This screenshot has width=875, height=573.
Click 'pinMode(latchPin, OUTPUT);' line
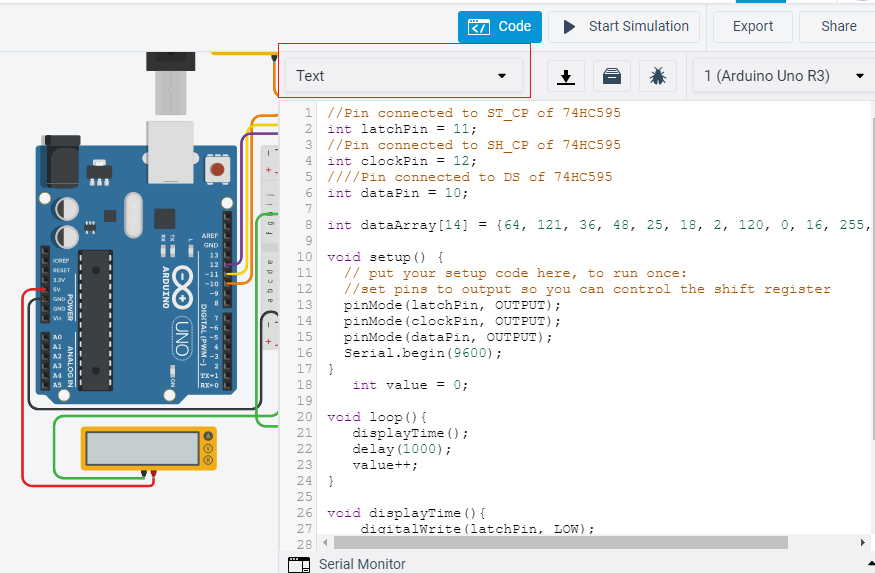pyautogui.click(x=452, y=305)
